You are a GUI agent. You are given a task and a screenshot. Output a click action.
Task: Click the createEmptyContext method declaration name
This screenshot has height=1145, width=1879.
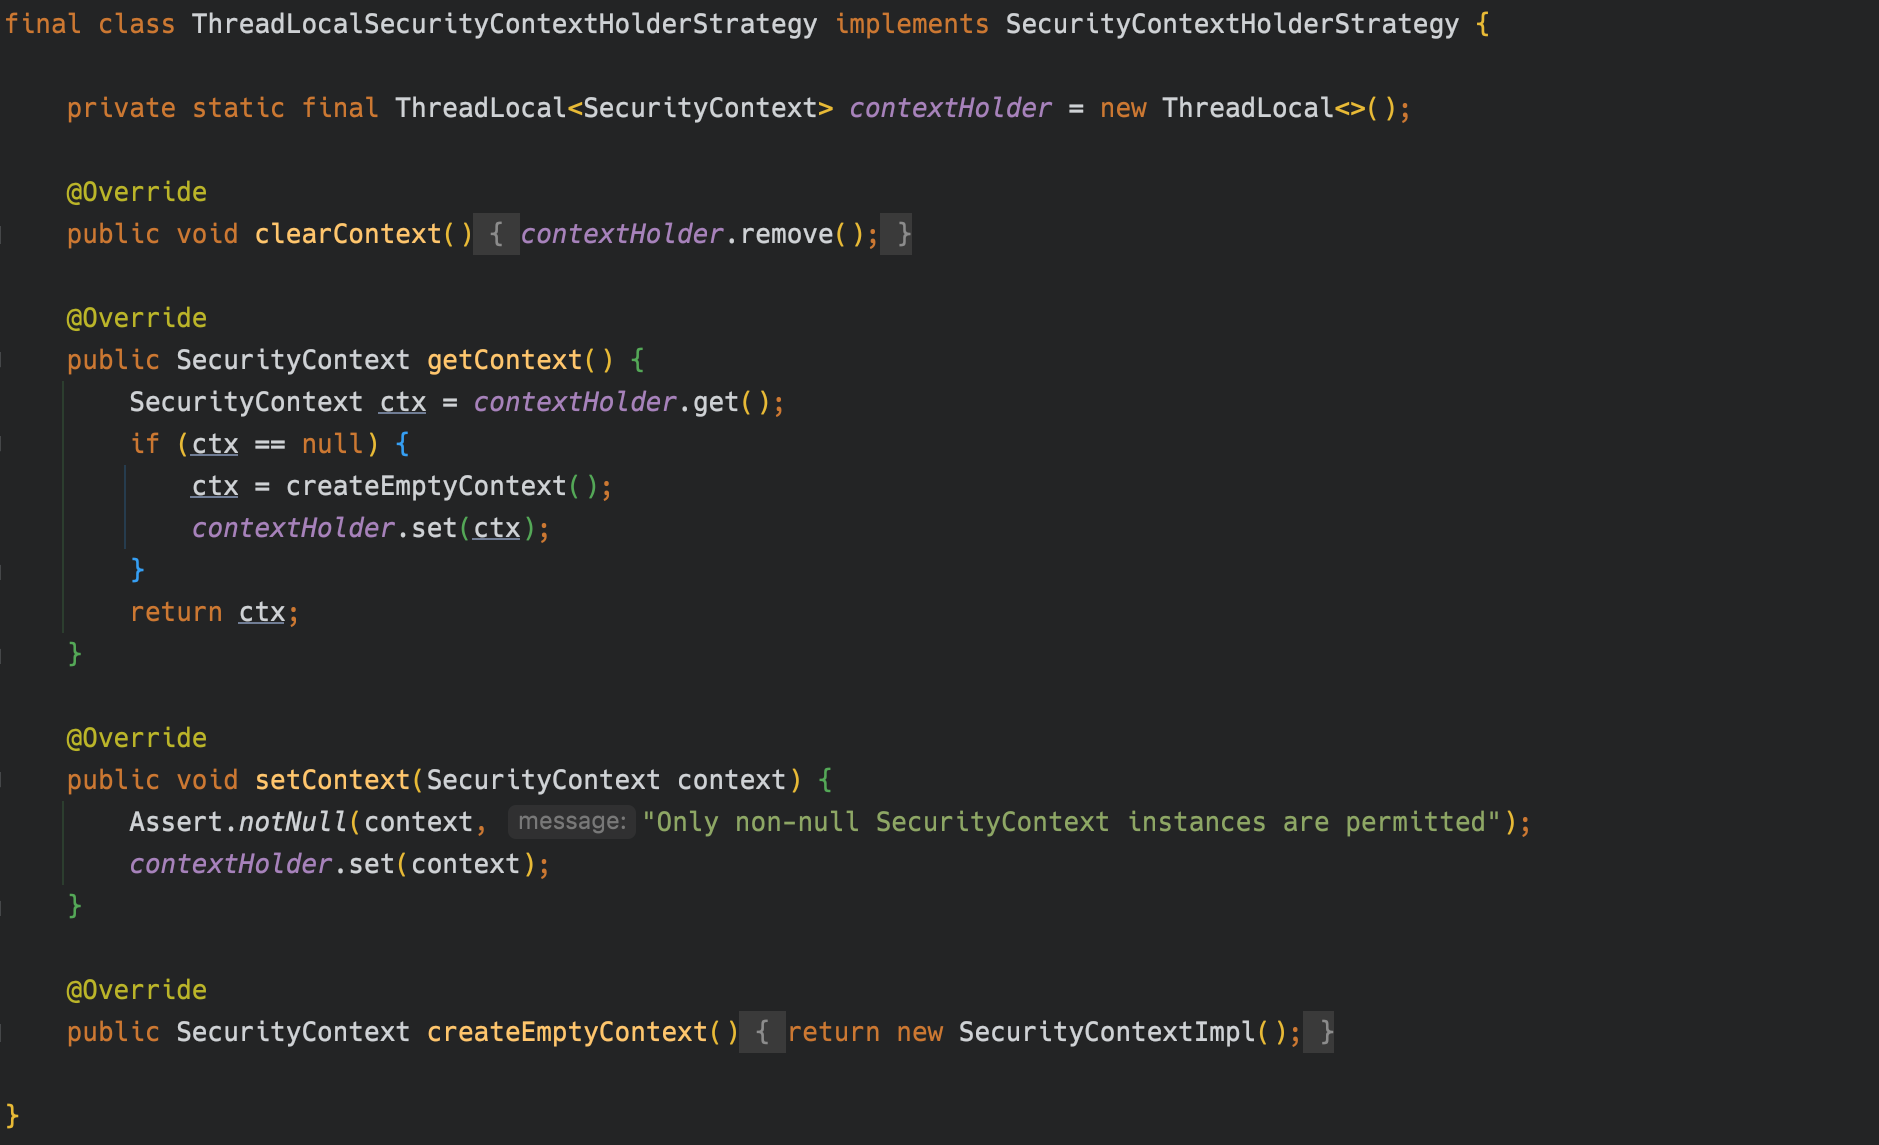(567, 1032)
